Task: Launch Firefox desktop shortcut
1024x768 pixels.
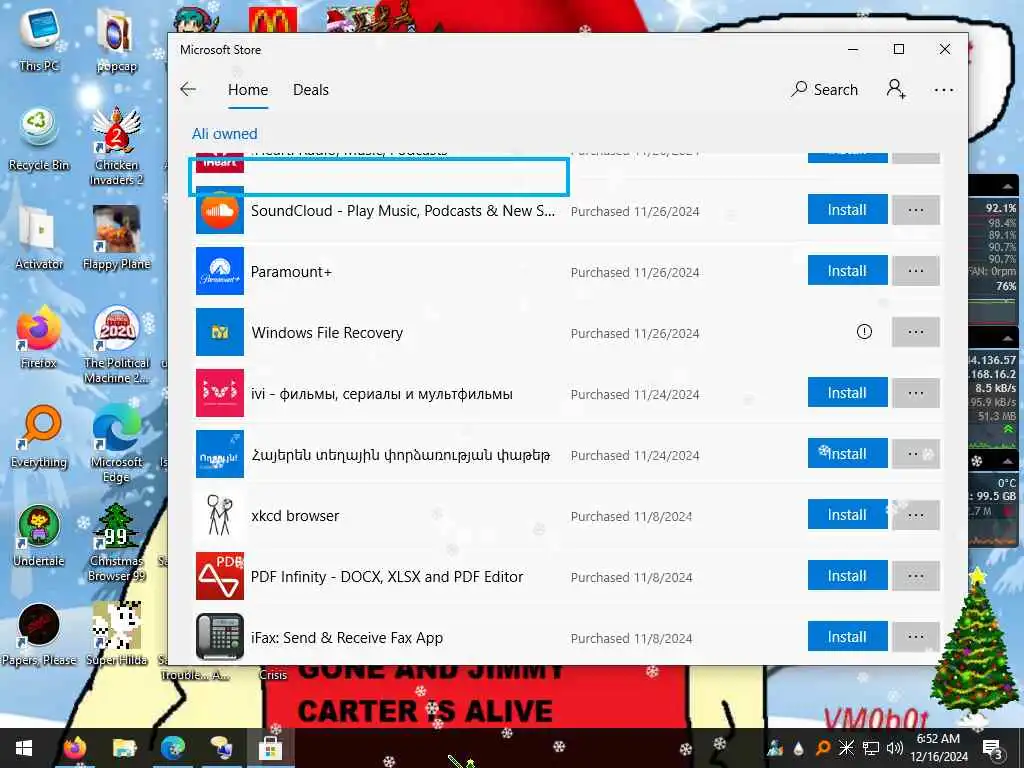Action: (x=39, y=337)
